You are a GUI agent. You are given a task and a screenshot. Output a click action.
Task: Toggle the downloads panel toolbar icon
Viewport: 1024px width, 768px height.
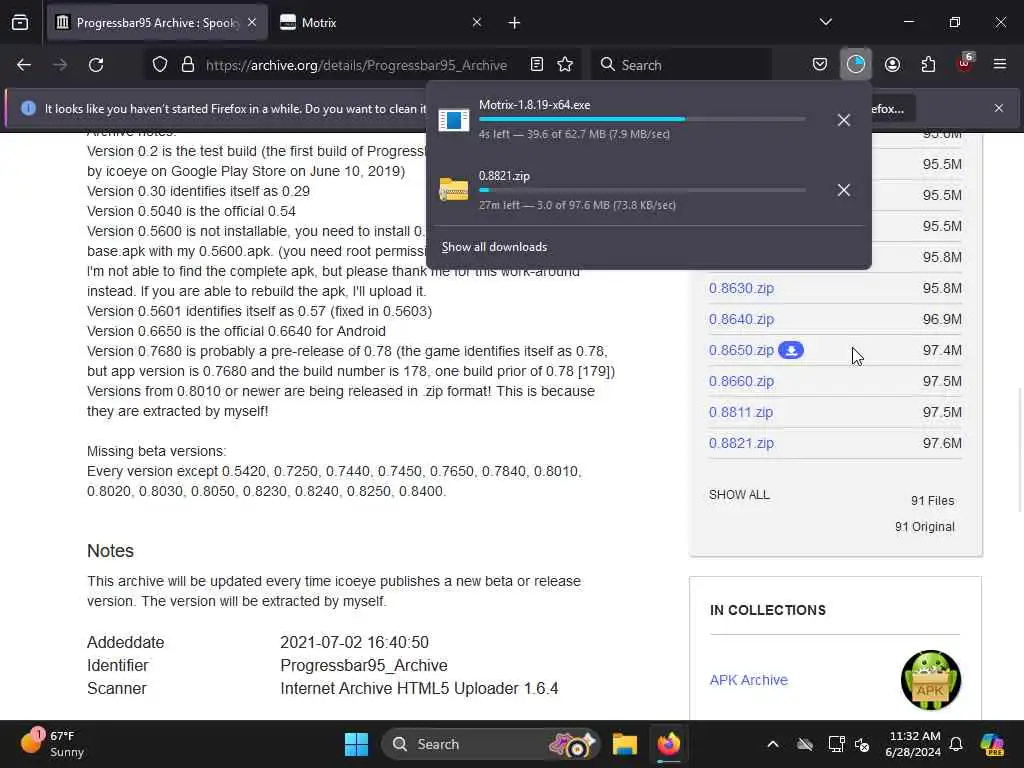click(x=856, y=64)
